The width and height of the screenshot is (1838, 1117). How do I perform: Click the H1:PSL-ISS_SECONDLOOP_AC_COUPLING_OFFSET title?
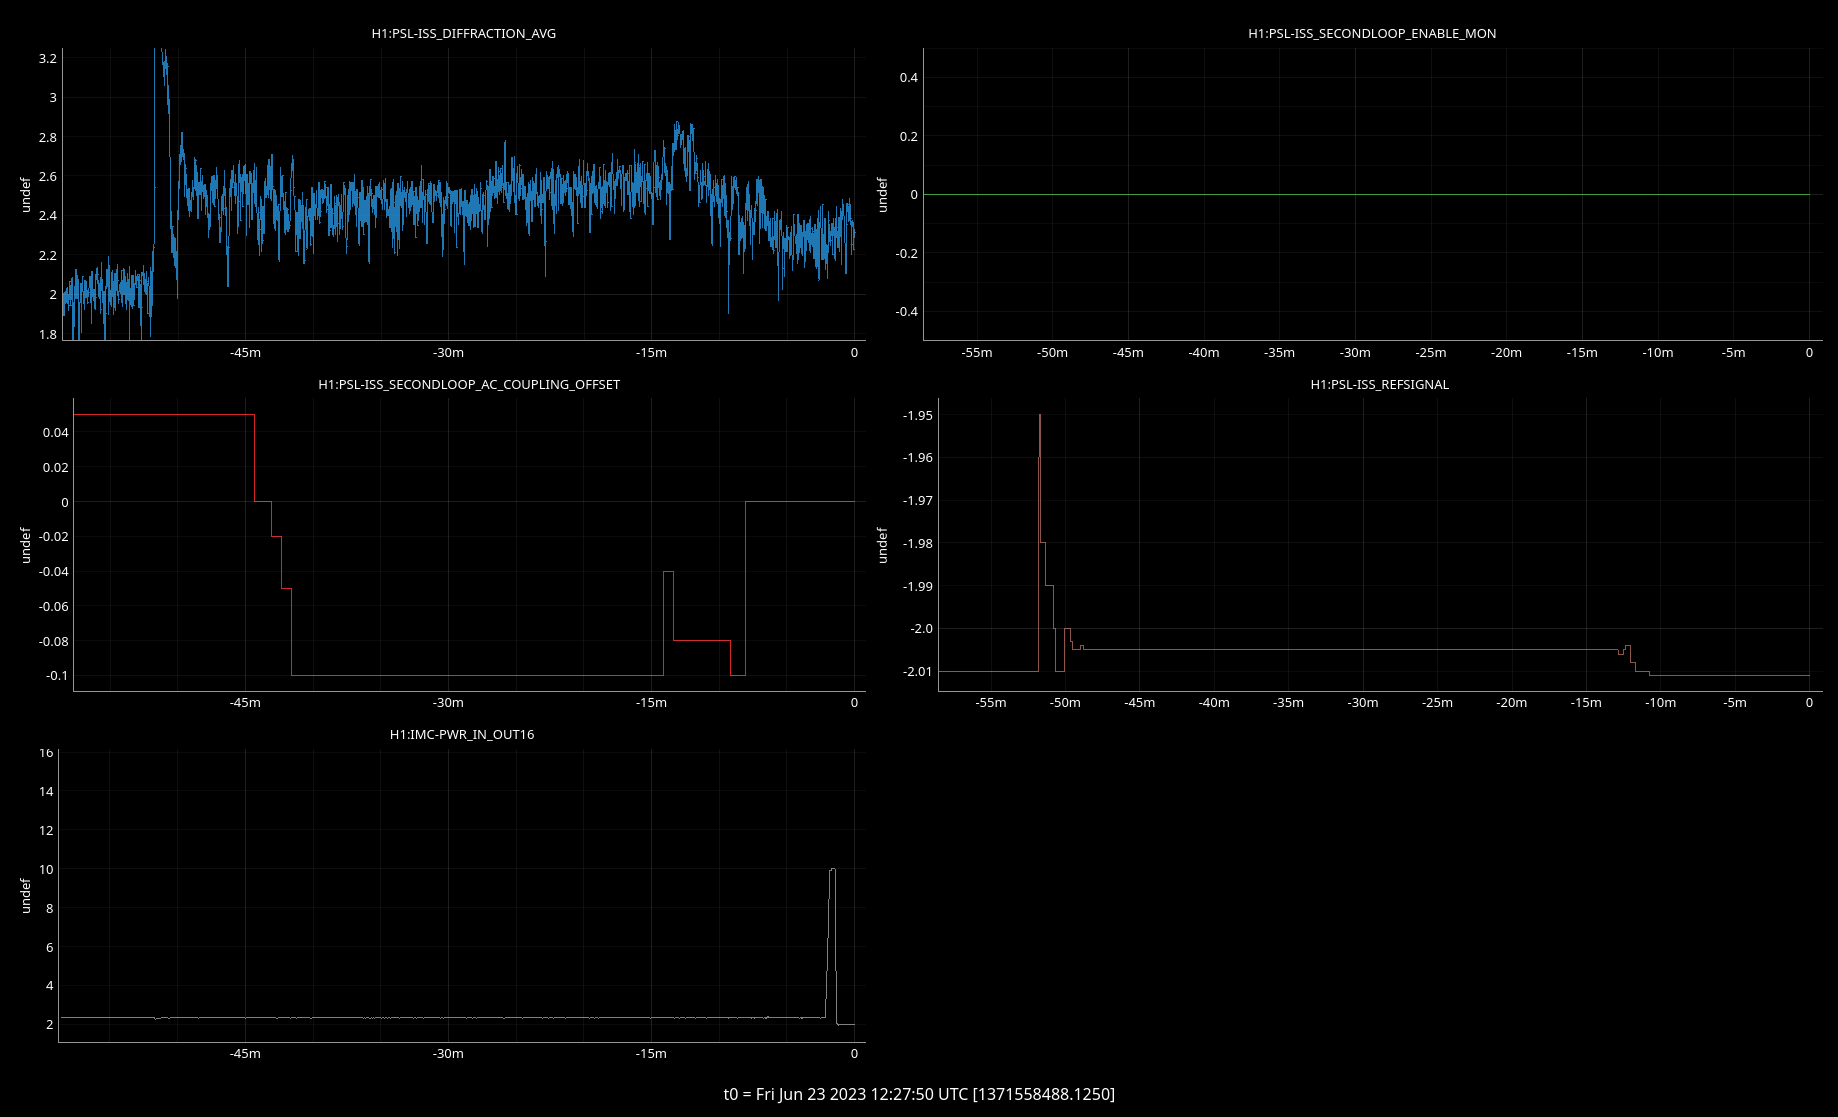click(468, 384)
